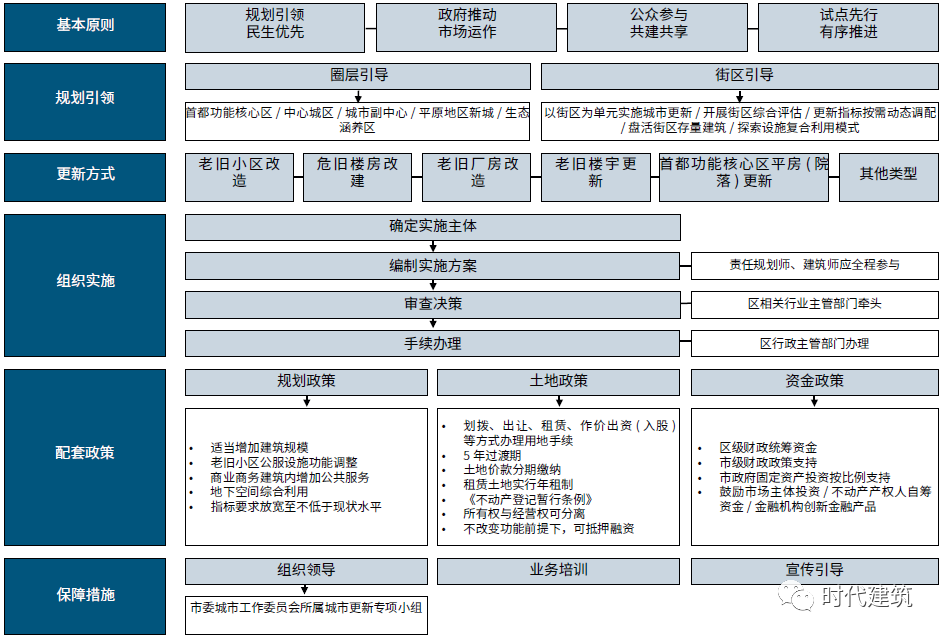The height and width of the screenshot is (638, 943).
Task: Select the 所有权与经营权可分离 bullet
Action: tap(524, 514)
